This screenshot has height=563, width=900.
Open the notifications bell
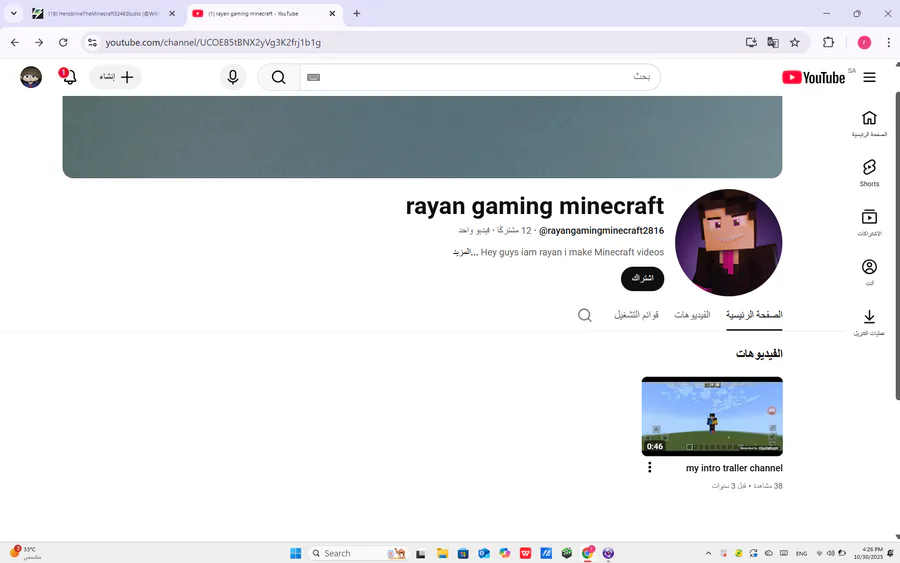click(x=68, y=77)
